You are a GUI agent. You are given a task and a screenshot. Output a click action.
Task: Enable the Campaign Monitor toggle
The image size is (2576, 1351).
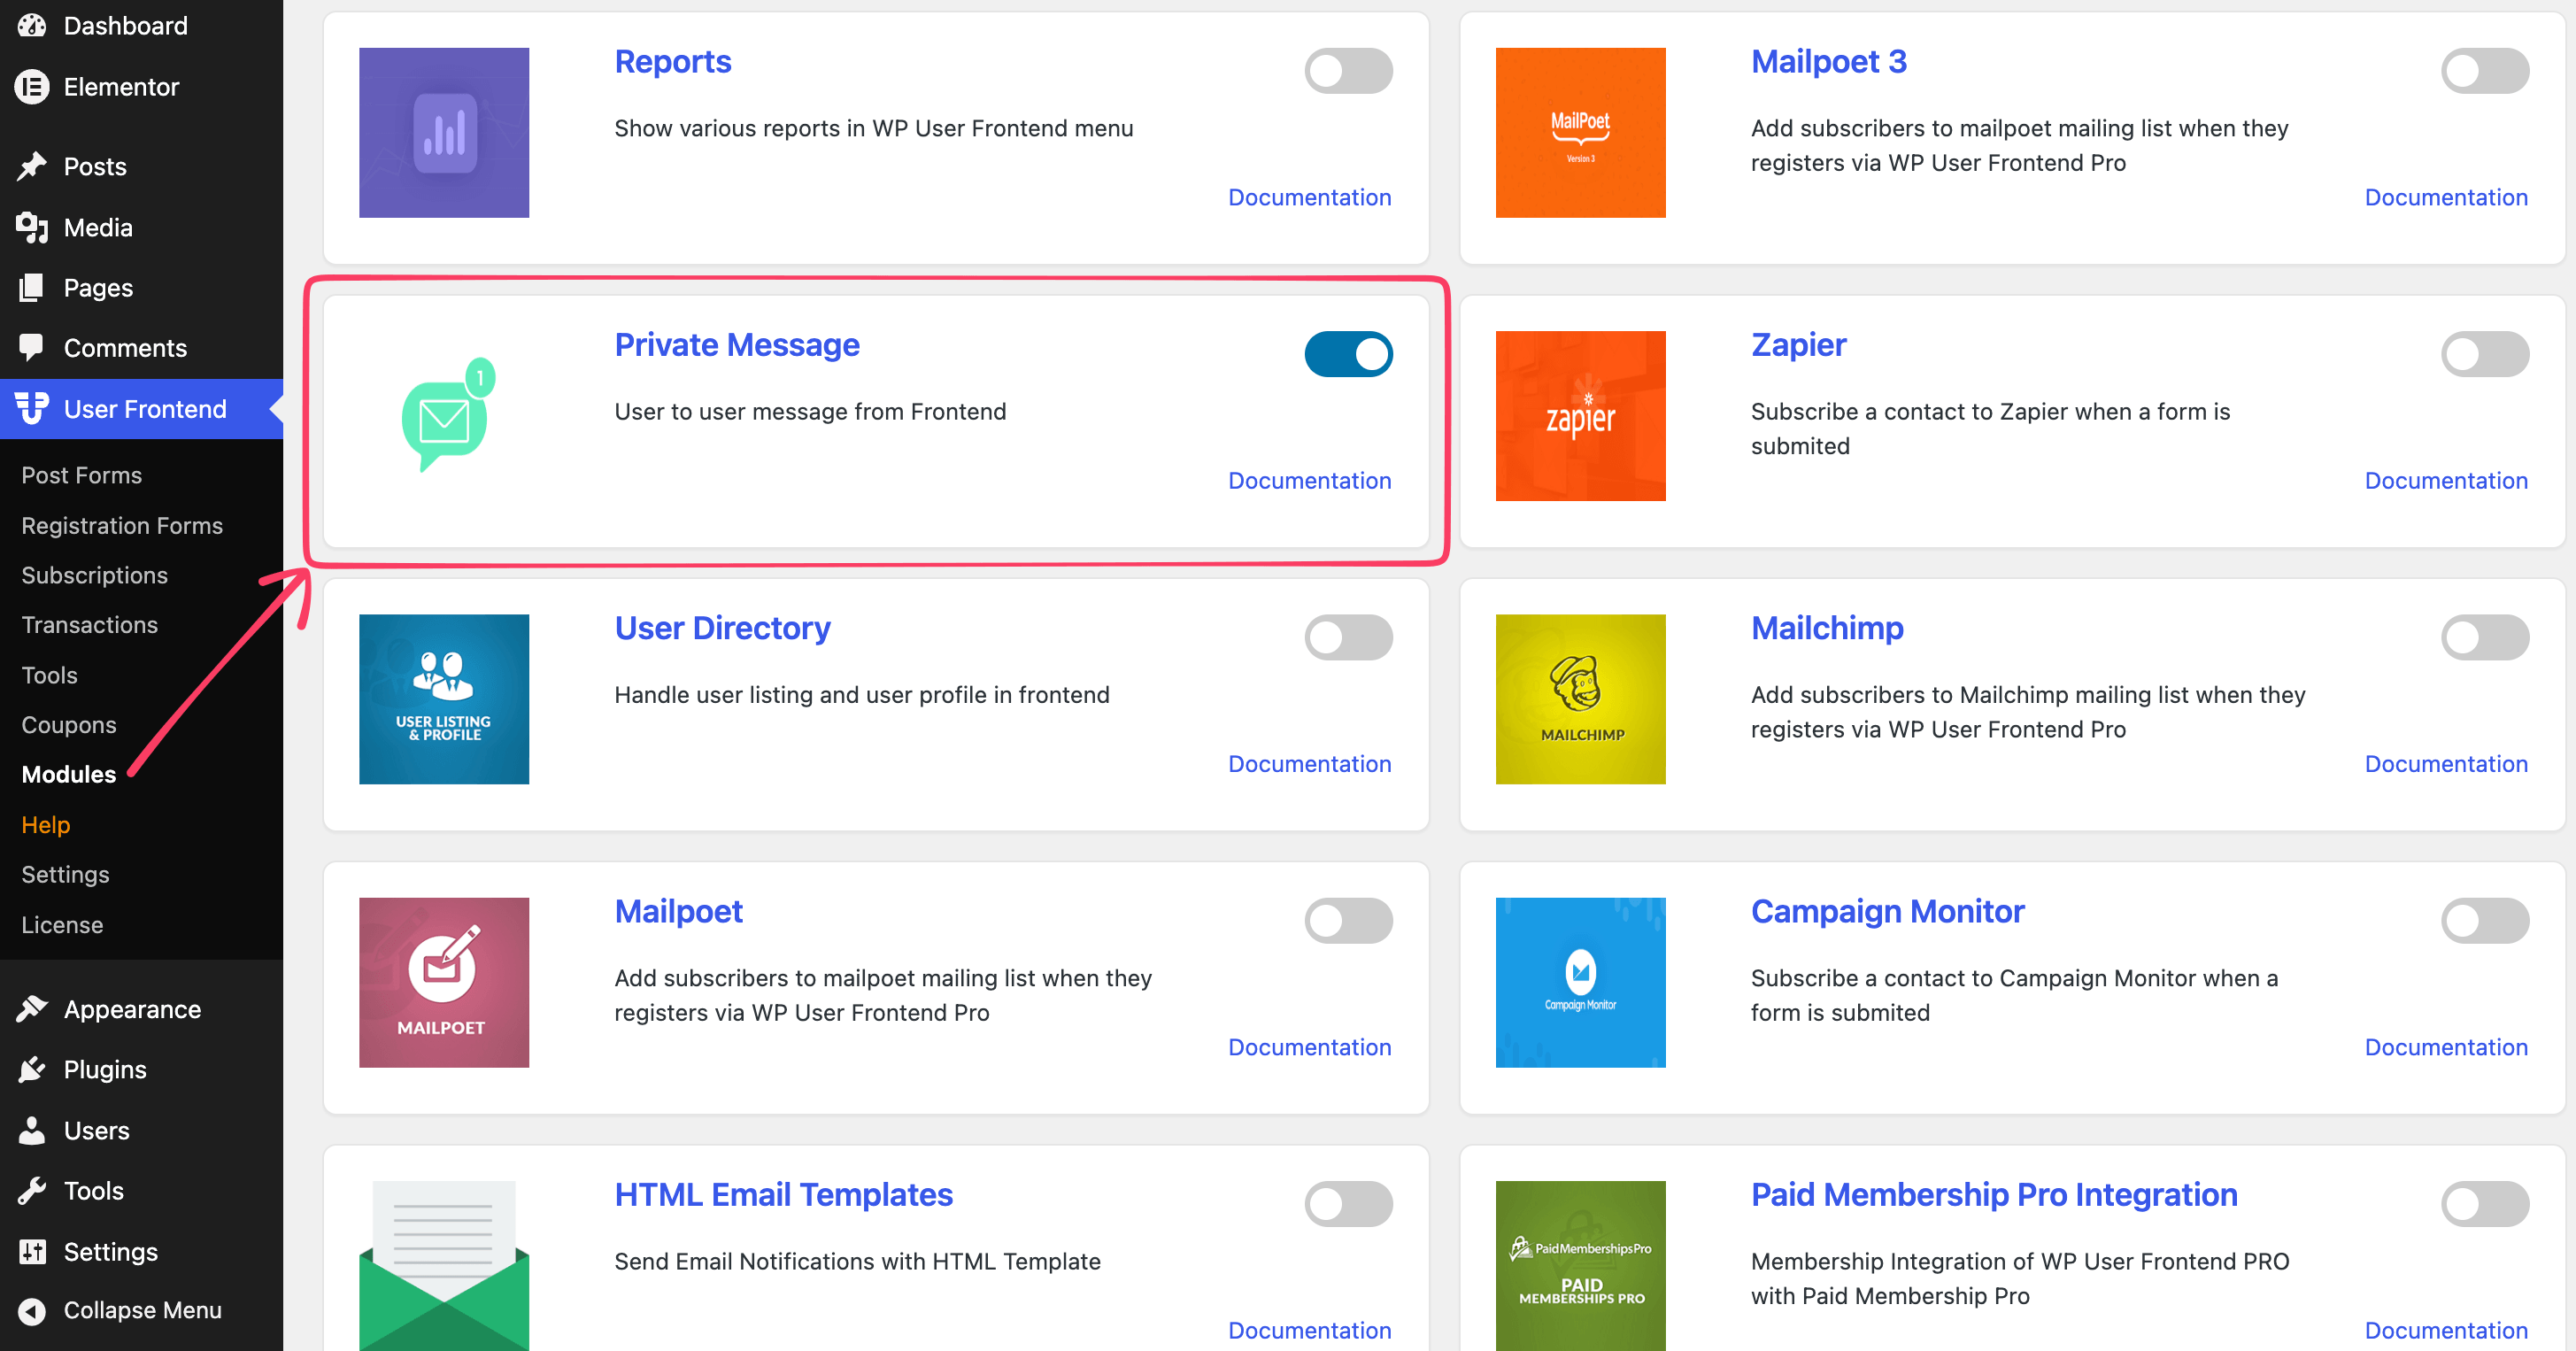click(2485, 920)
